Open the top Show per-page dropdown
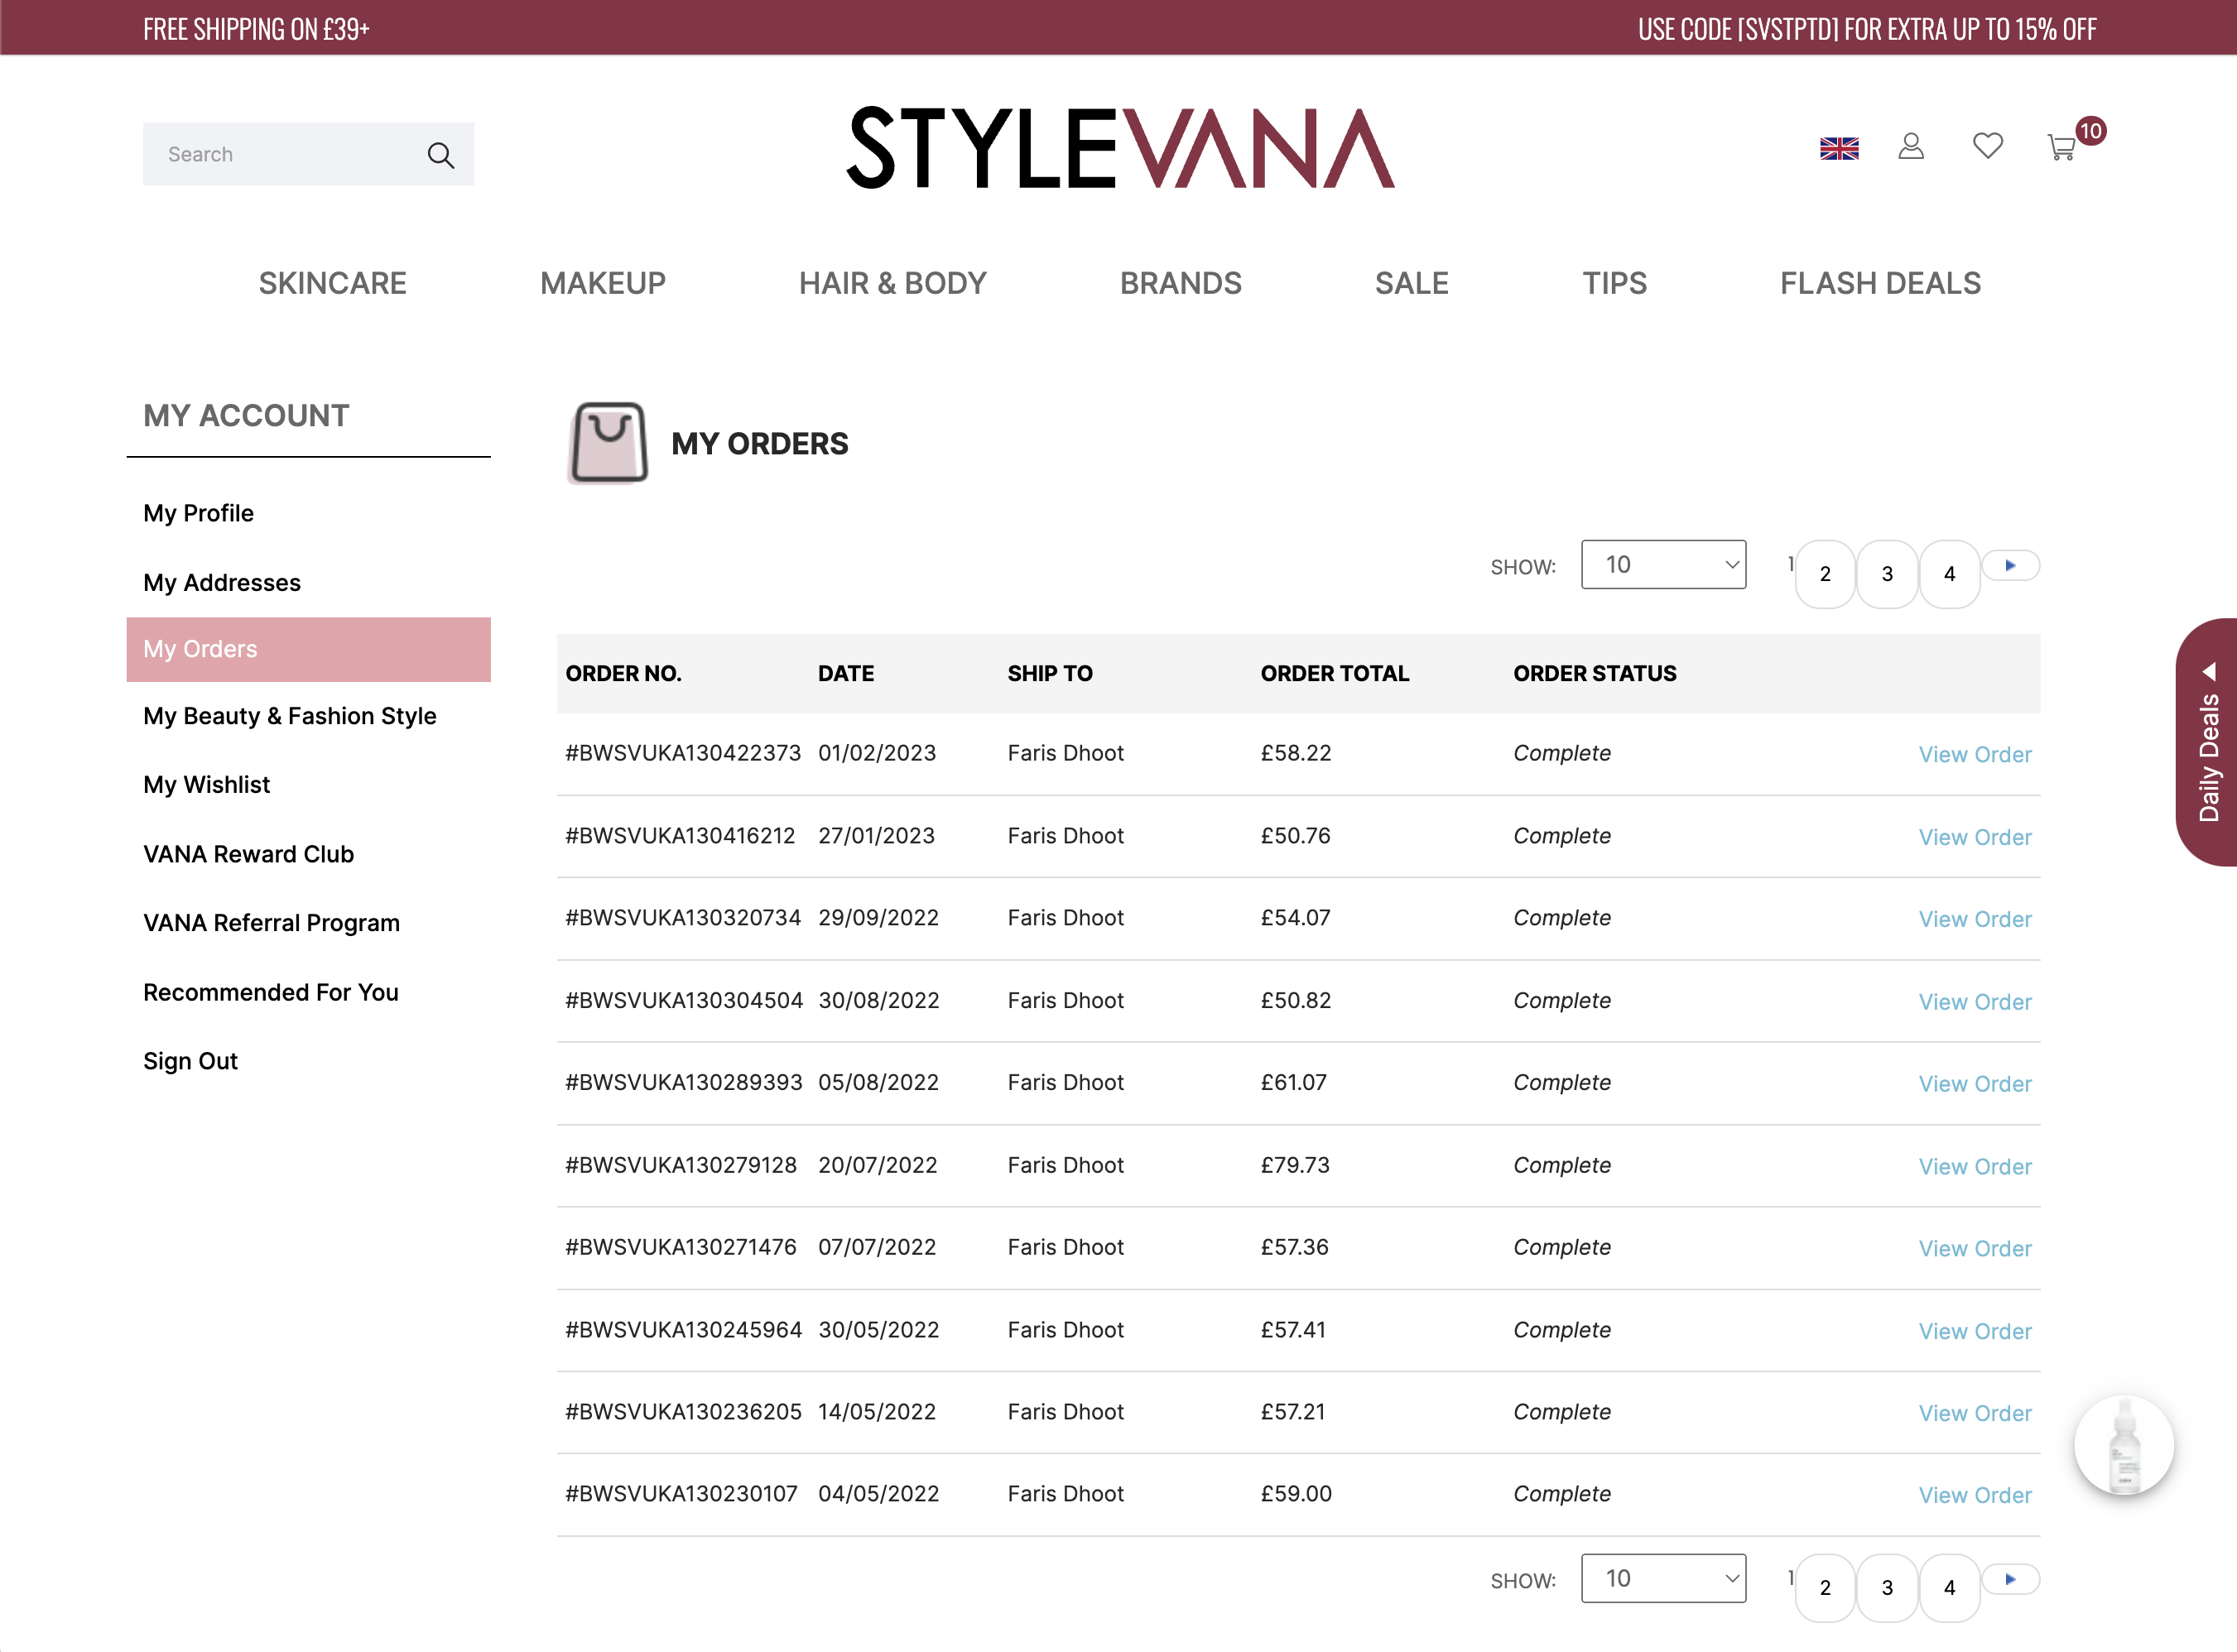Viewport: 2237px width, 1652px height. (1663, 565)
